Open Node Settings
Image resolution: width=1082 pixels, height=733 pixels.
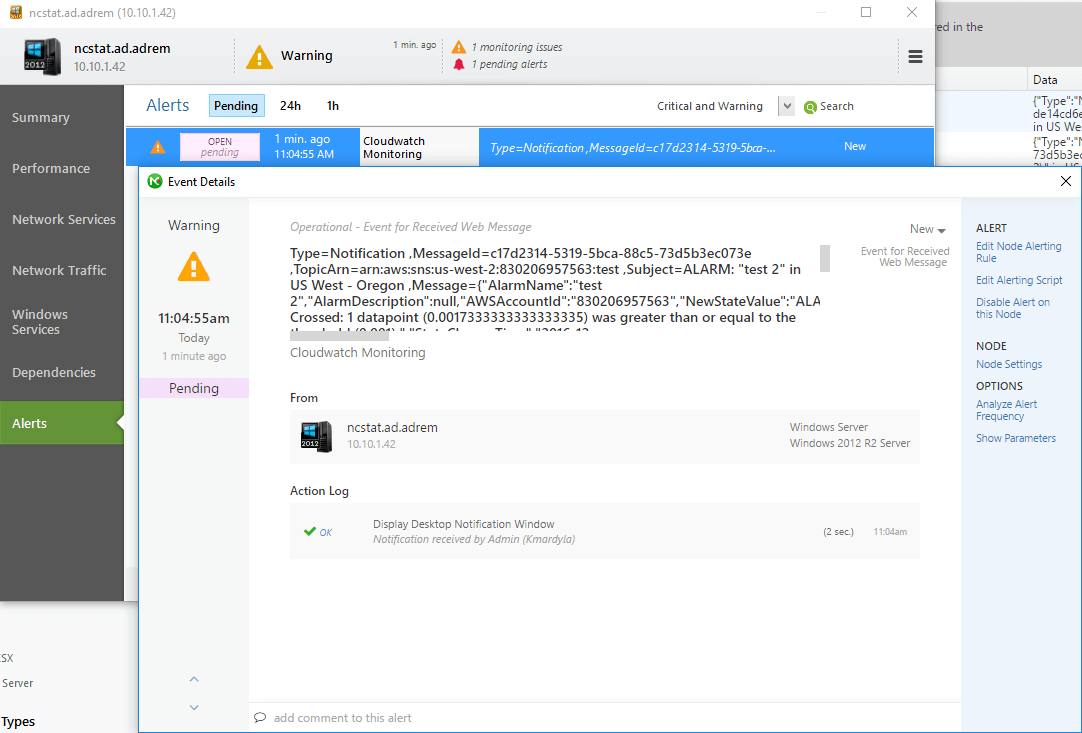1008,363
